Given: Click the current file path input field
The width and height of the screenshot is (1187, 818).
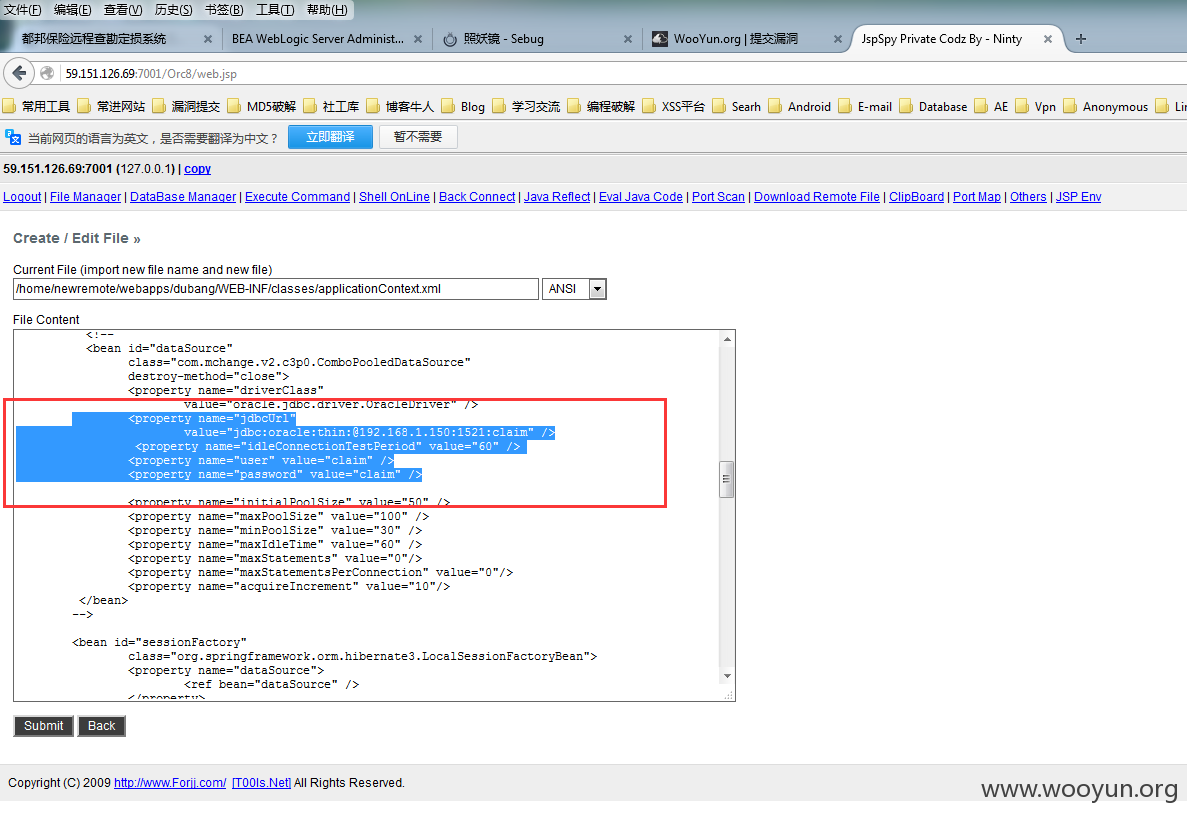Looking at the screenshot, I should [x=276, y=289].
